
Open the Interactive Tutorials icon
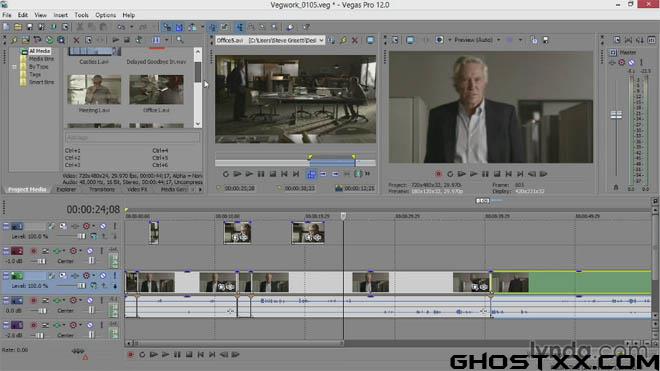[290, 27]
